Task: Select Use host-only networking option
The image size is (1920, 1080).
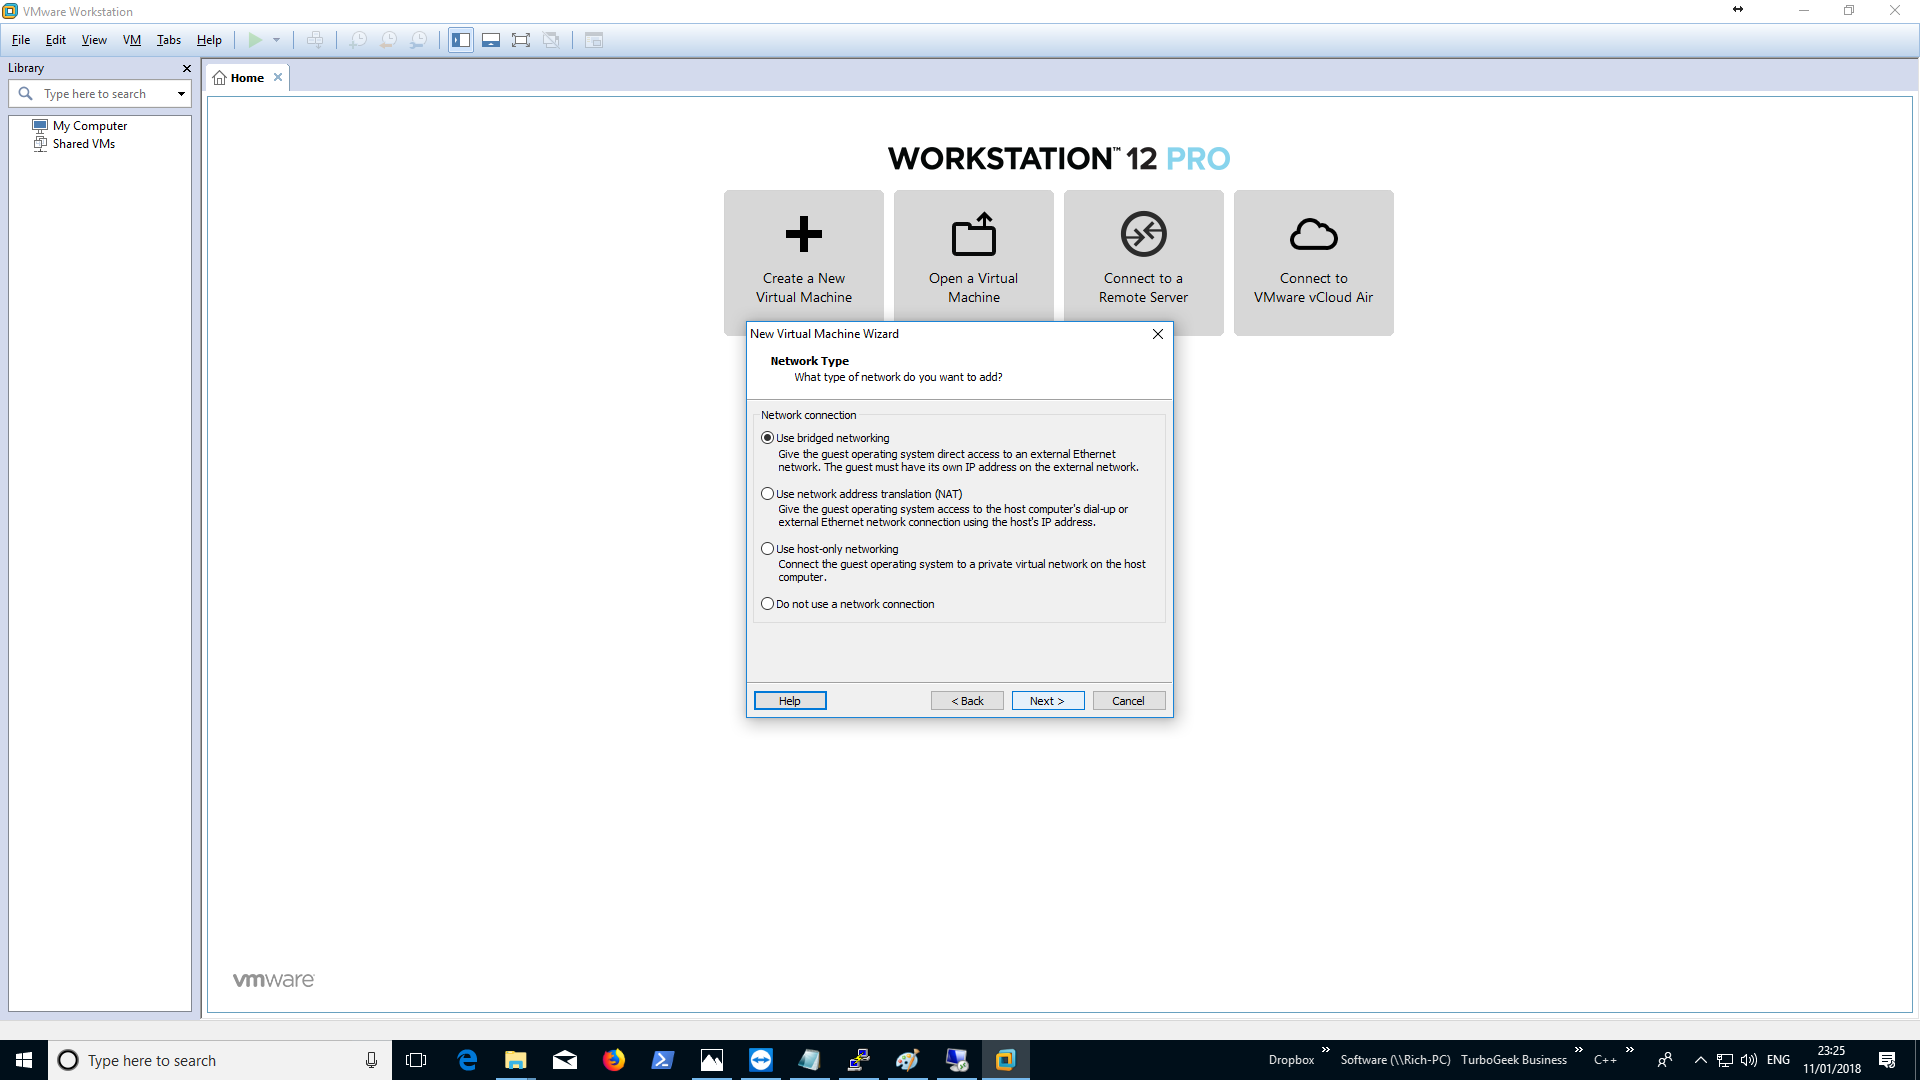Action: pyautogui.click(x=830, y=549)
